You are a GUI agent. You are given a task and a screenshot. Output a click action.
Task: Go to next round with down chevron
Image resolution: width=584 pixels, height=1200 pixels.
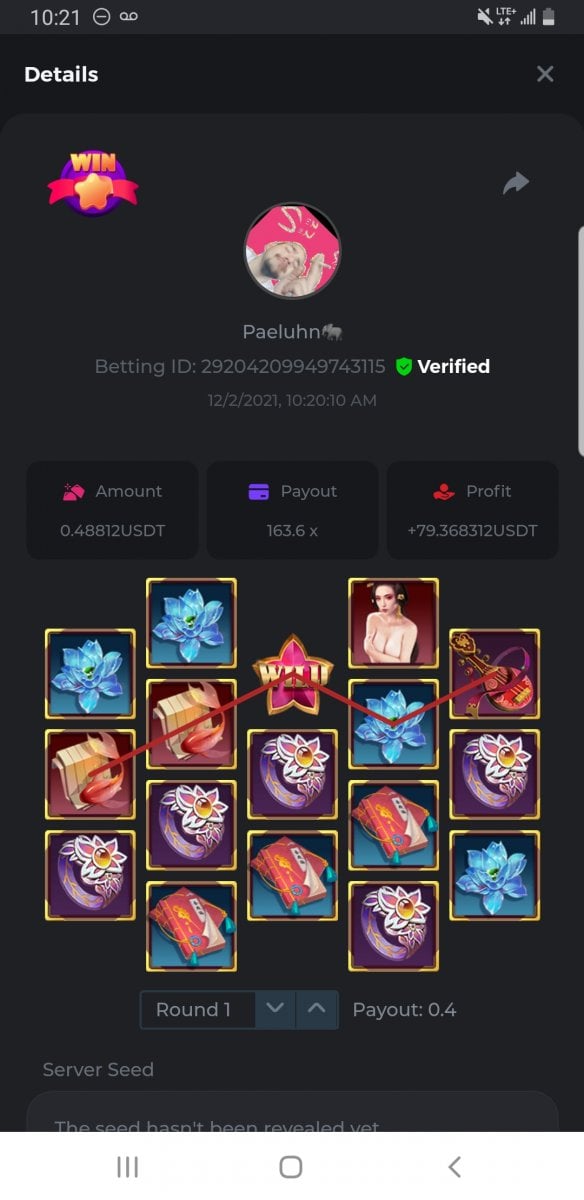click(x=277, y=1009)
